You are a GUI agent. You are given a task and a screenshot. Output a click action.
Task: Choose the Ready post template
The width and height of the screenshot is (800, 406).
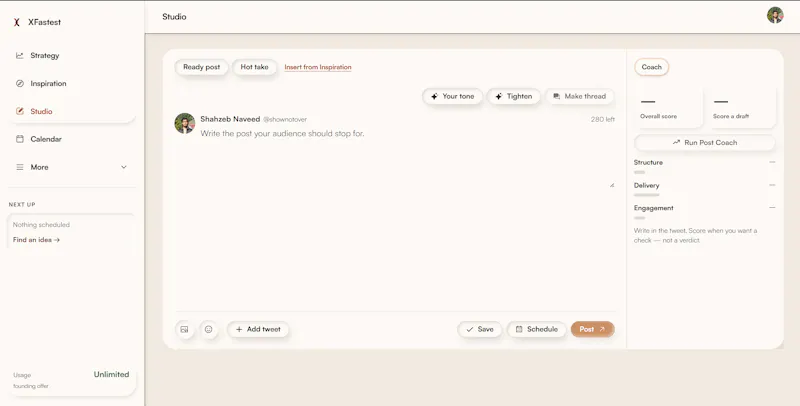202,67
